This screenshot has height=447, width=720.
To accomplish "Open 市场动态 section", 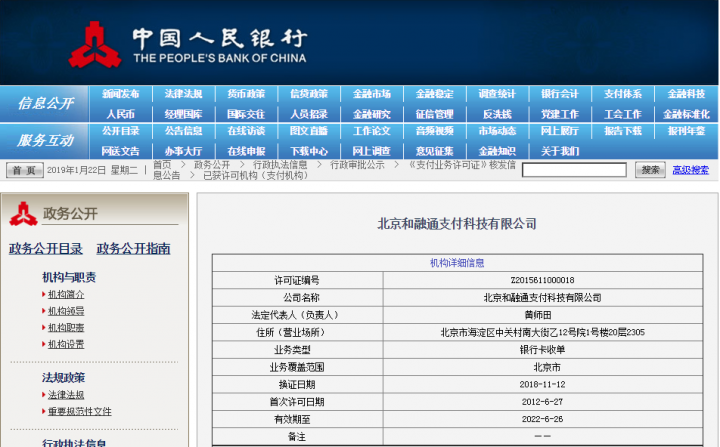I will (497, 131).
